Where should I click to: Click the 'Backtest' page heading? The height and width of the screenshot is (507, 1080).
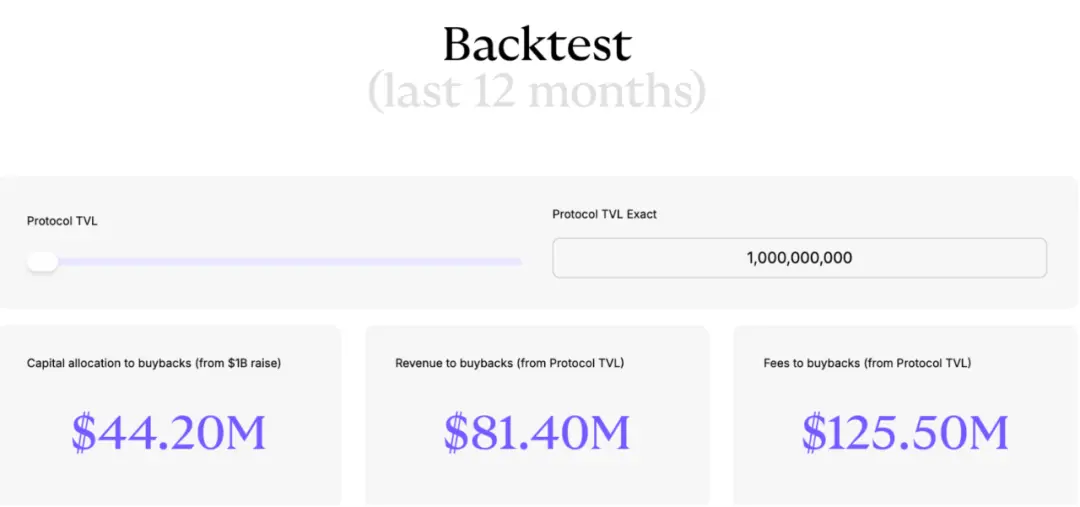(538, 44)
